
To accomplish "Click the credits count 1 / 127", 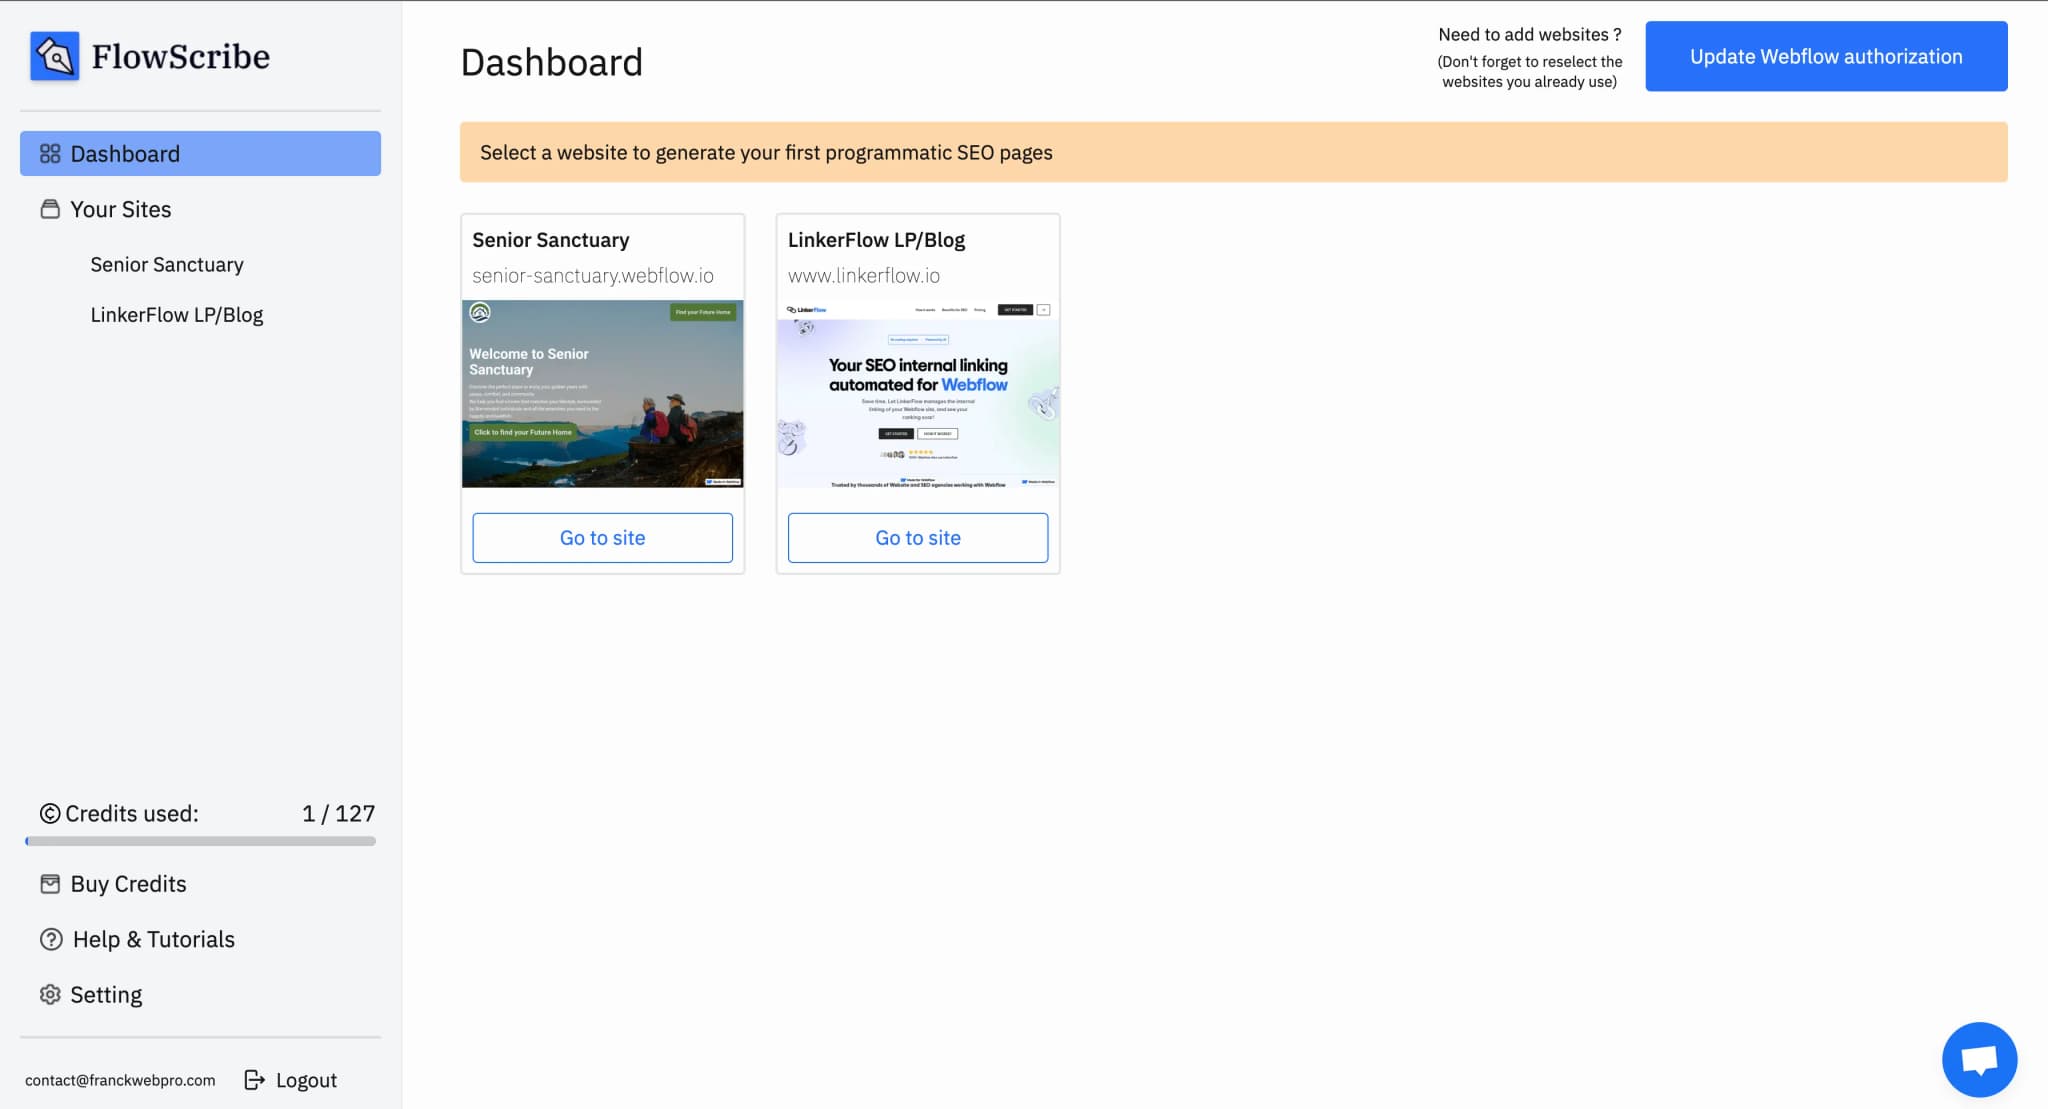I will 339,814.
